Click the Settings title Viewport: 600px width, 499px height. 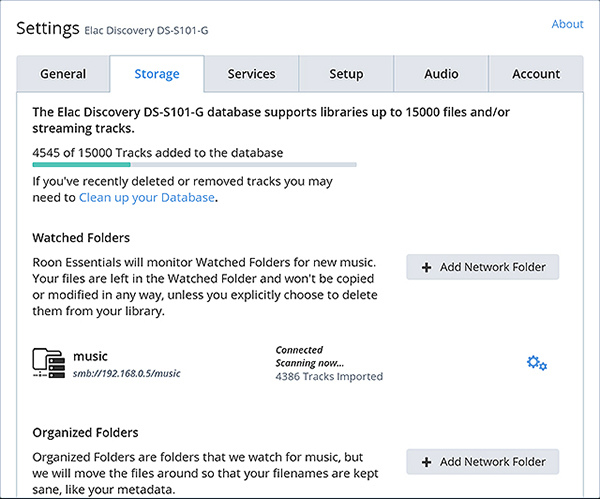click(48, 28)
